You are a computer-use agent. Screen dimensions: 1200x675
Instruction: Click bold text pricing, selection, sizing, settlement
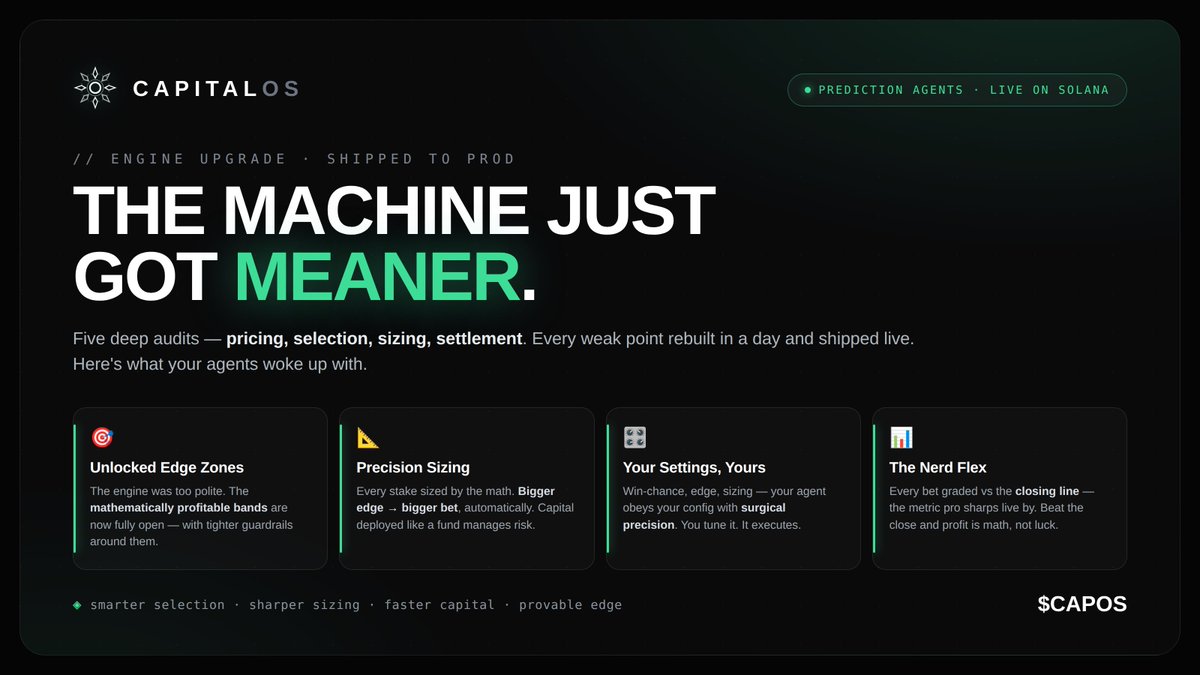point(374,339)
